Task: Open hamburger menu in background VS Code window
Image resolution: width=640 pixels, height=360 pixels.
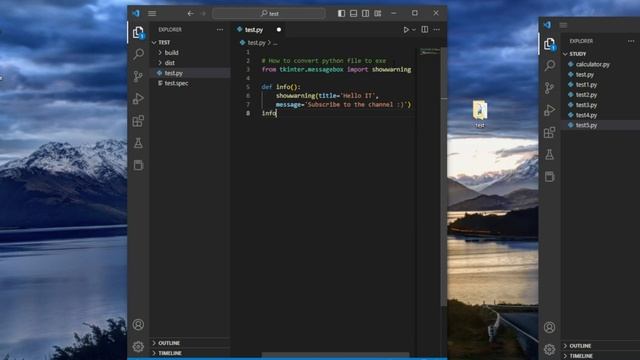Action: (563, 25)
